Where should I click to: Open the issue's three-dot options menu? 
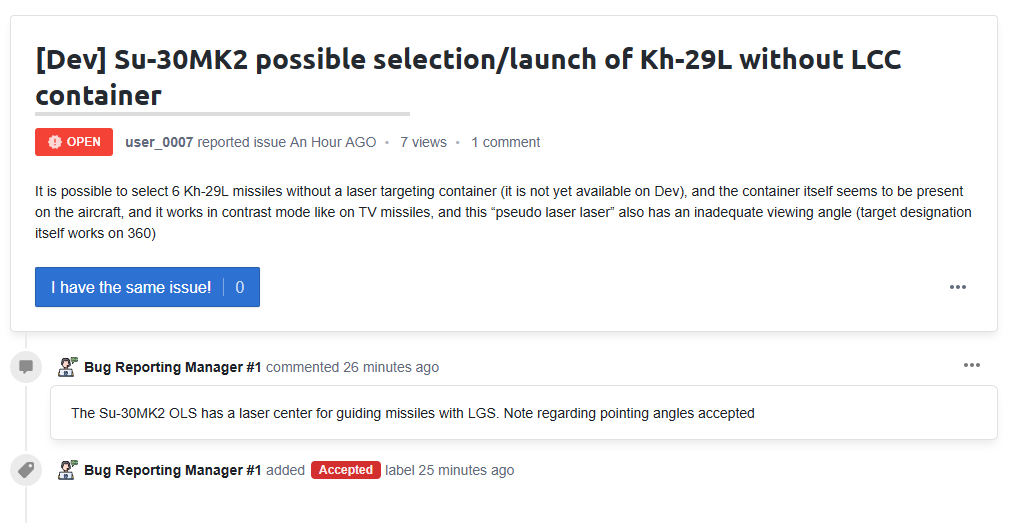[957, 287]
